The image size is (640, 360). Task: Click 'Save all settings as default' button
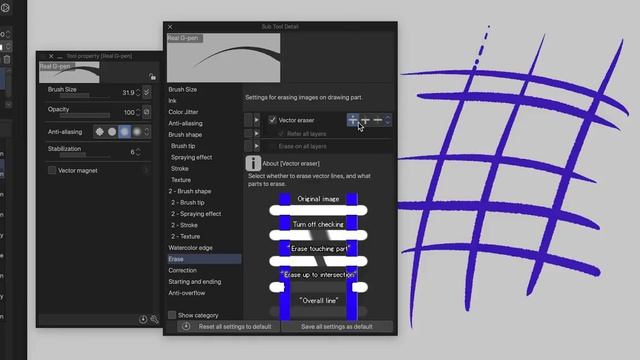click(x=337, y=327)
